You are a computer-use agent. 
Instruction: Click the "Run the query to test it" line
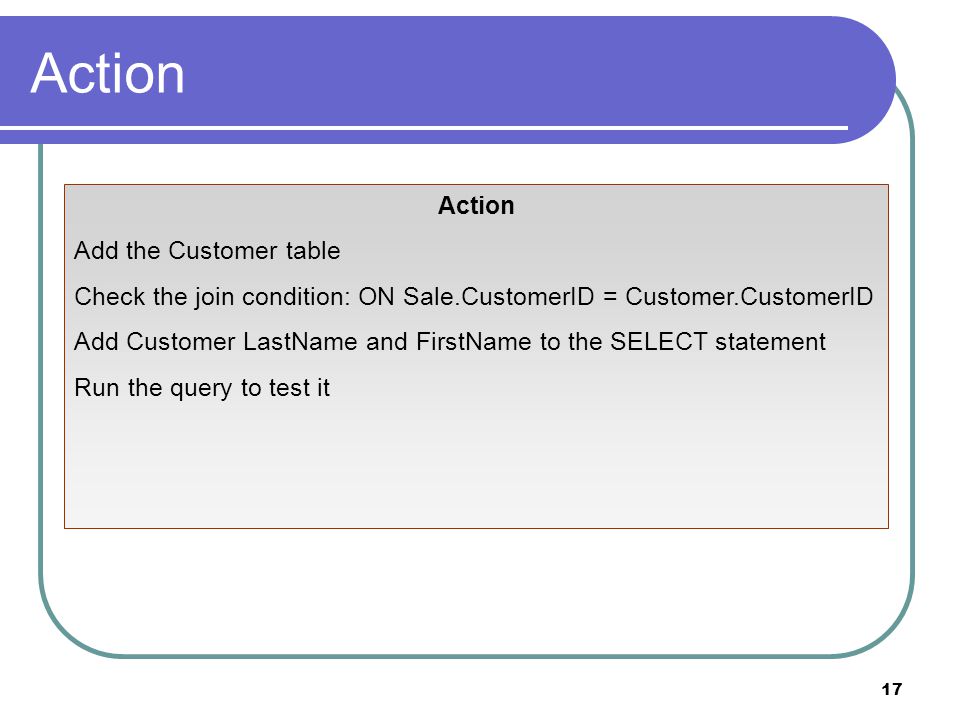(x=202, y=388)
